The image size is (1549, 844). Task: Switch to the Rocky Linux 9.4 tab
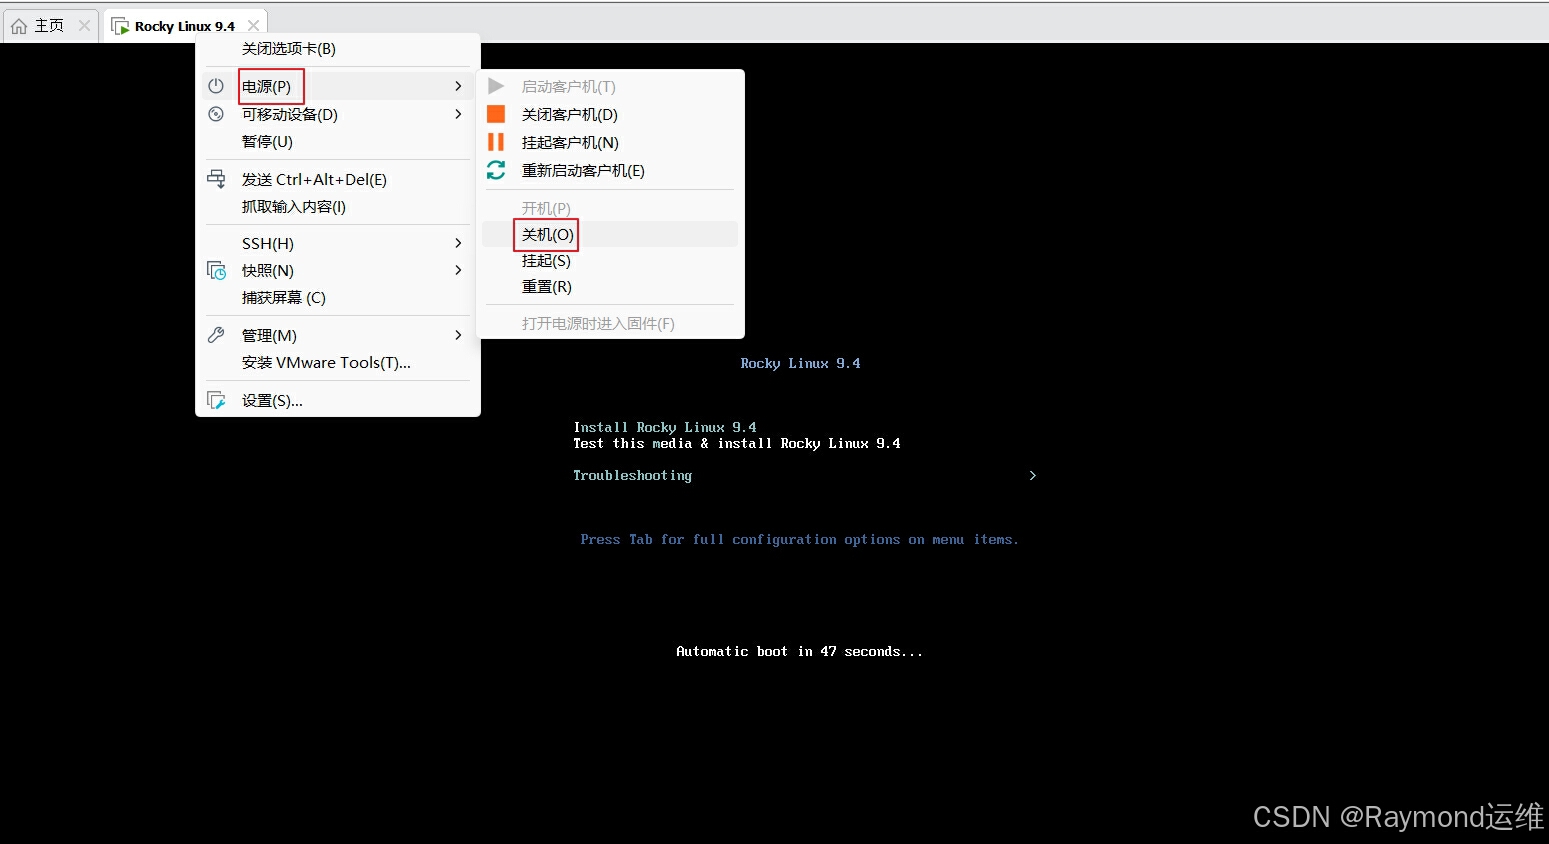(x=185, y=26)
